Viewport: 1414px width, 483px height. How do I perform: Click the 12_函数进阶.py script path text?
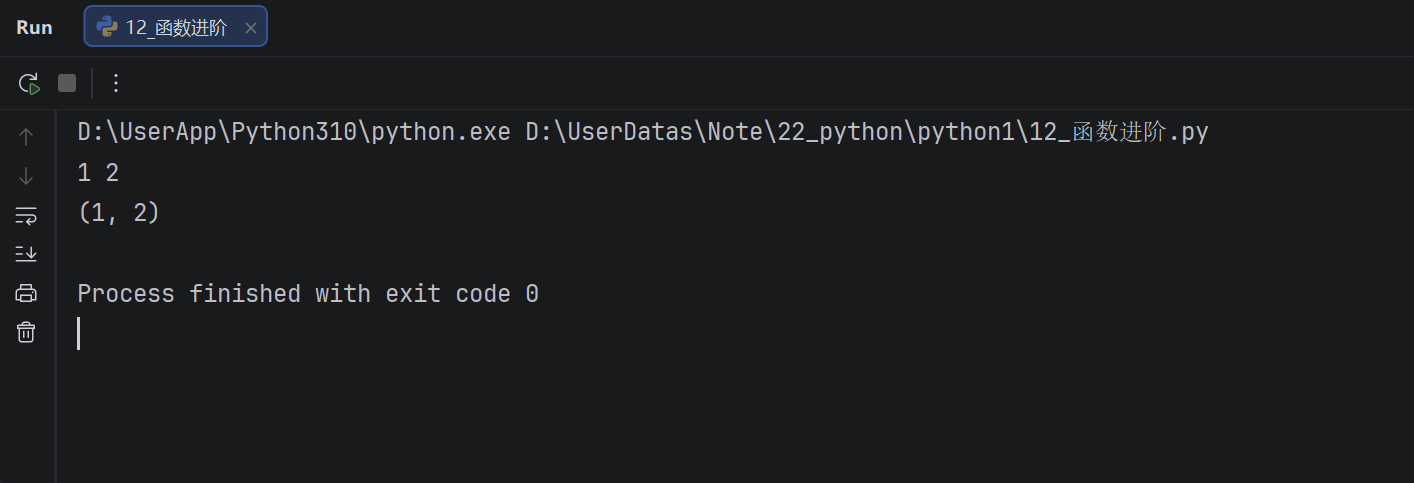867,132
